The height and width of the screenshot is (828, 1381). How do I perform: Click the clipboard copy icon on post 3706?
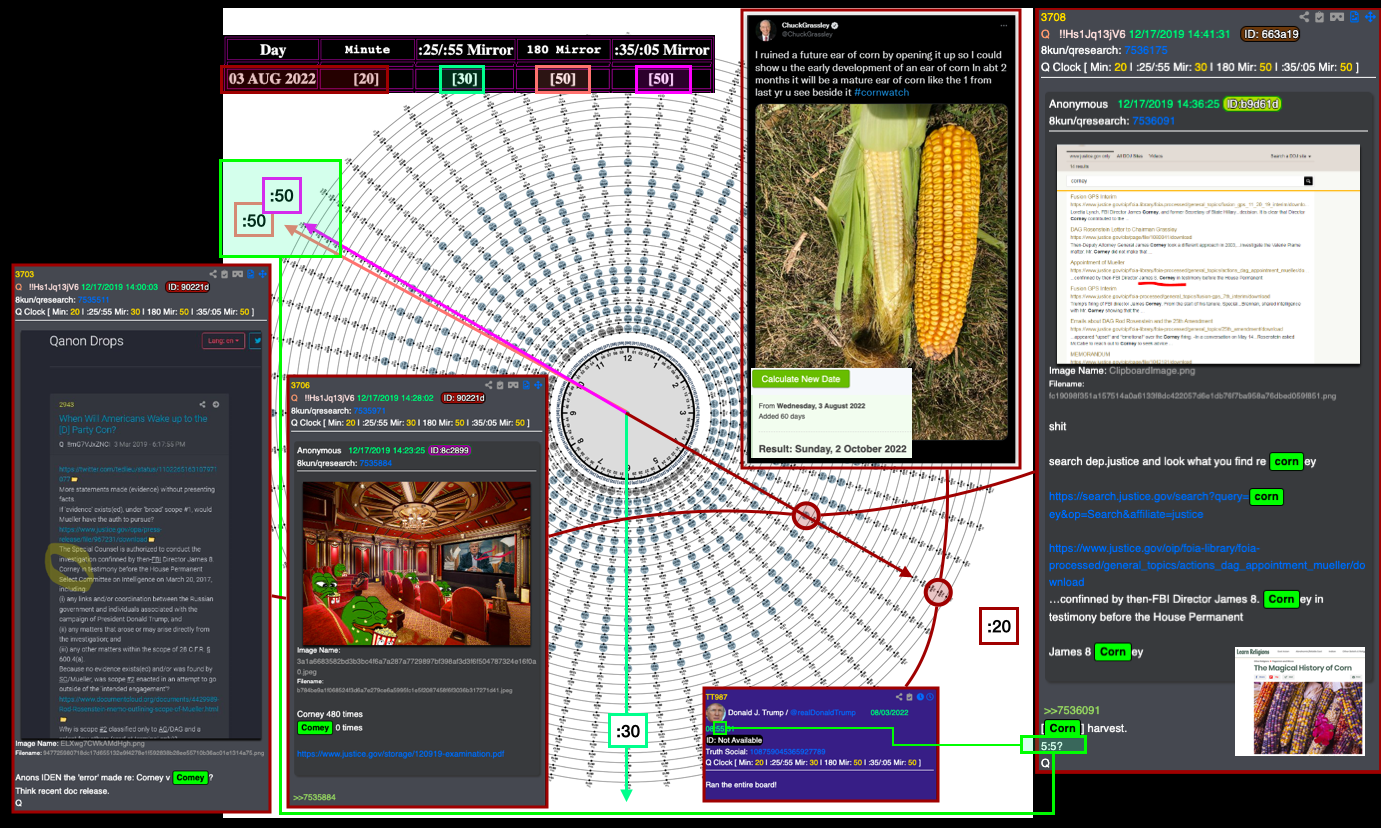[x=500, y=385]
